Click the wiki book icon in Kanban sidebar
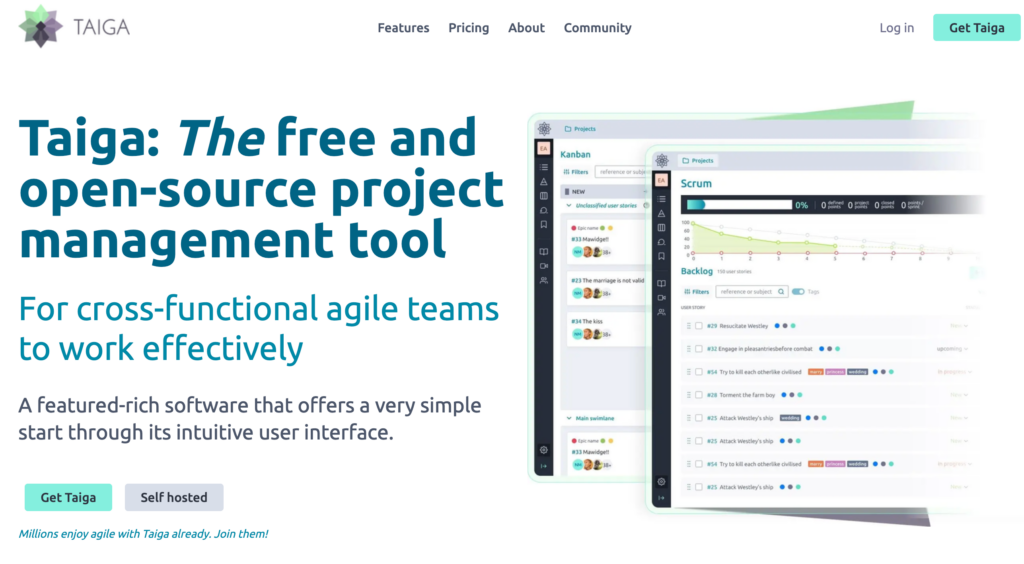This screenshot has width=1024, height=564. (544, 252)
